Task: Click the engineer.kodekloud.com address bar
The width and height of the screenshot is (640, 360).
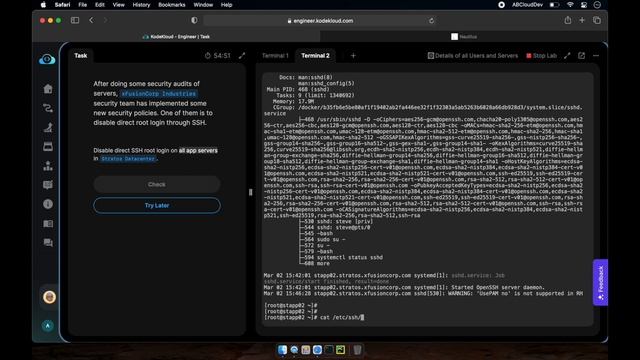Action: pyautogui.click(x=320, y=20)
